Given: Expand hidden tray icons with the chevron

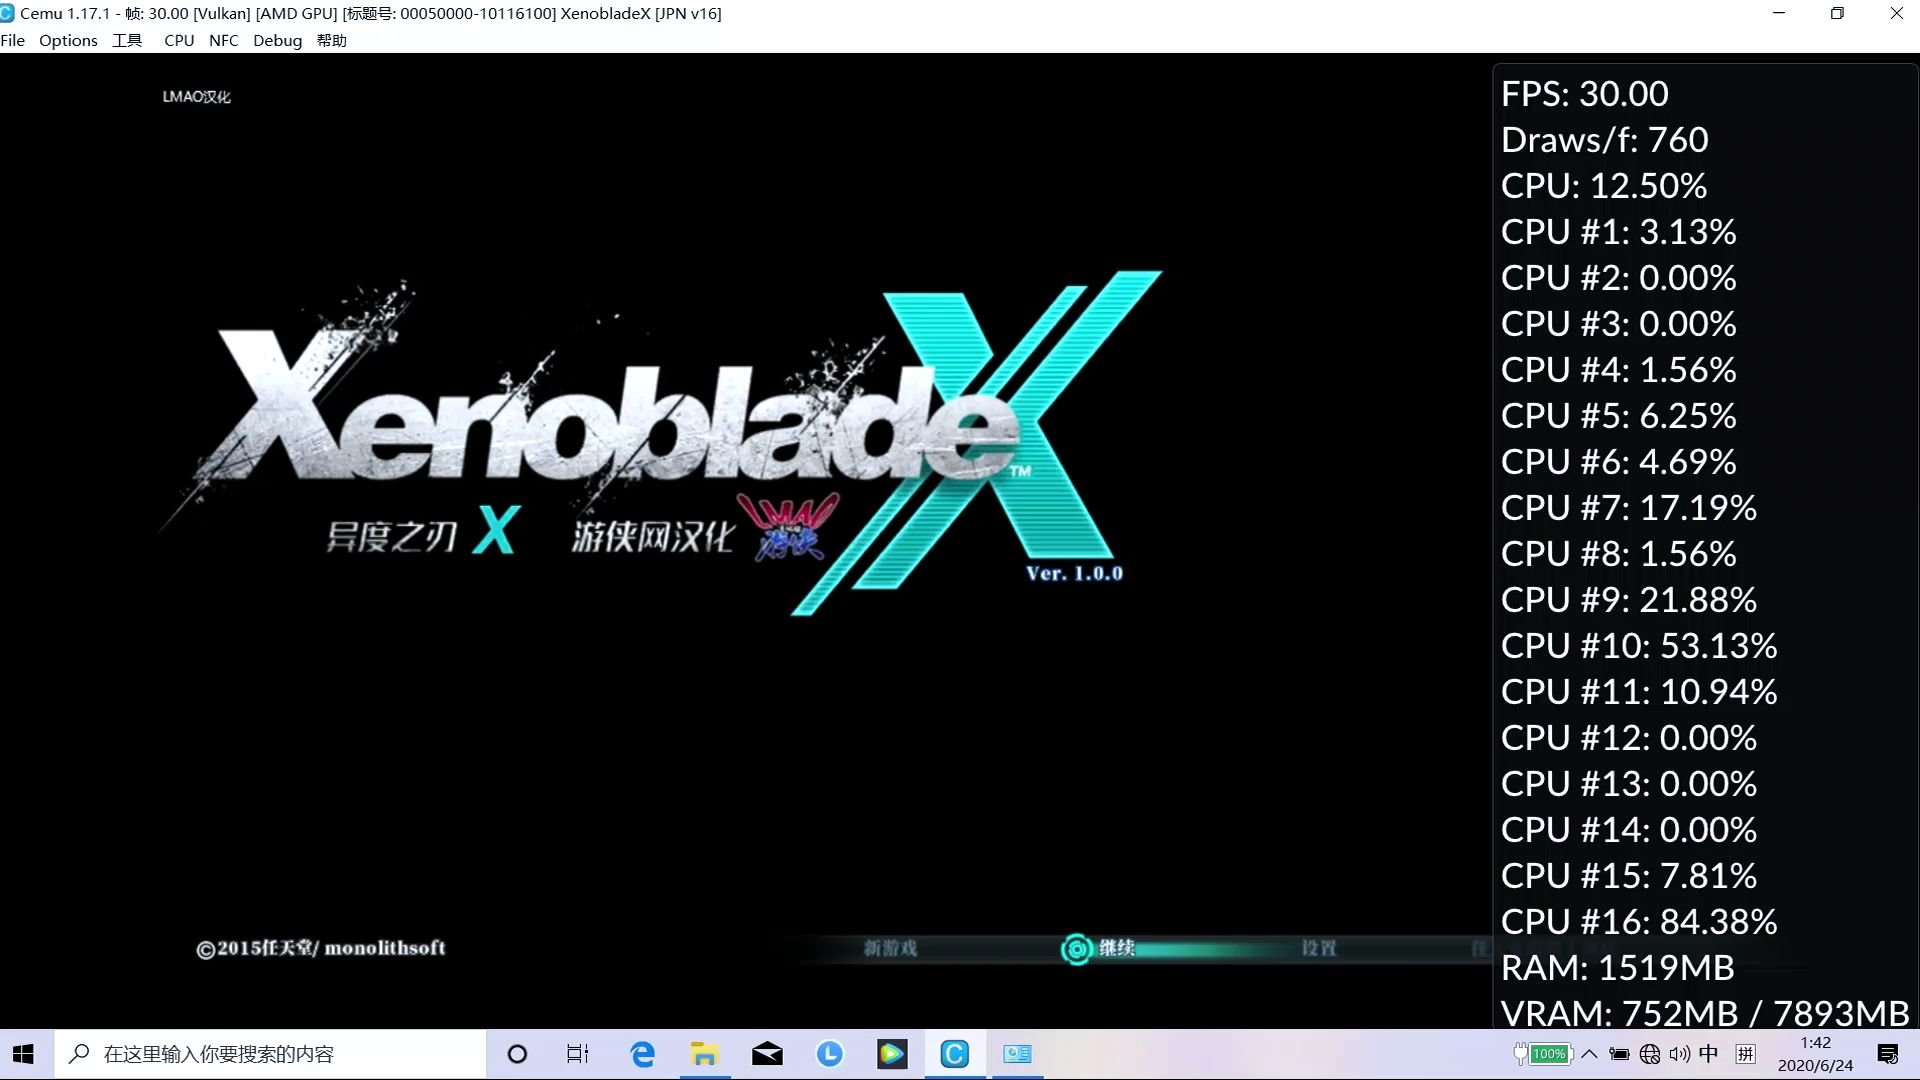Looking at the screenshot, I should click(1589, 1053).
